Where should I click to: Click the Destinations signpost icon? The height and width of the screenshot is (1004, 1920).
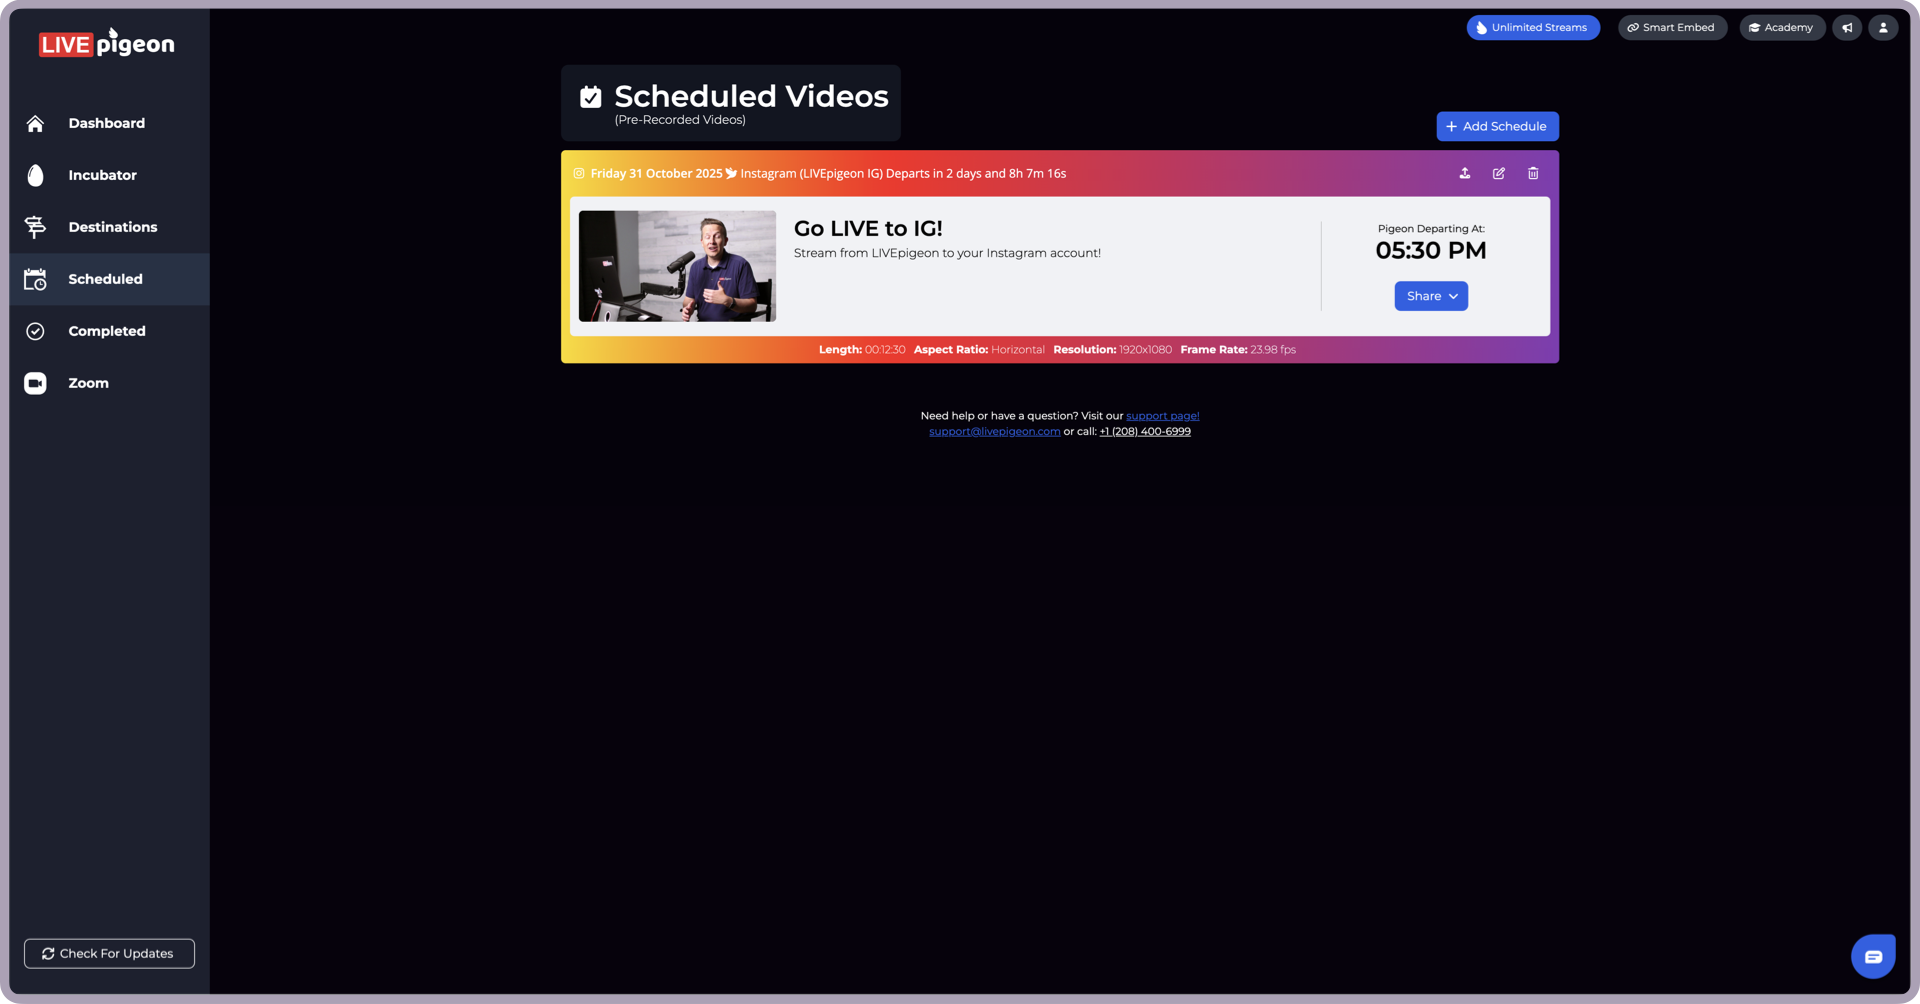[35, 227]
